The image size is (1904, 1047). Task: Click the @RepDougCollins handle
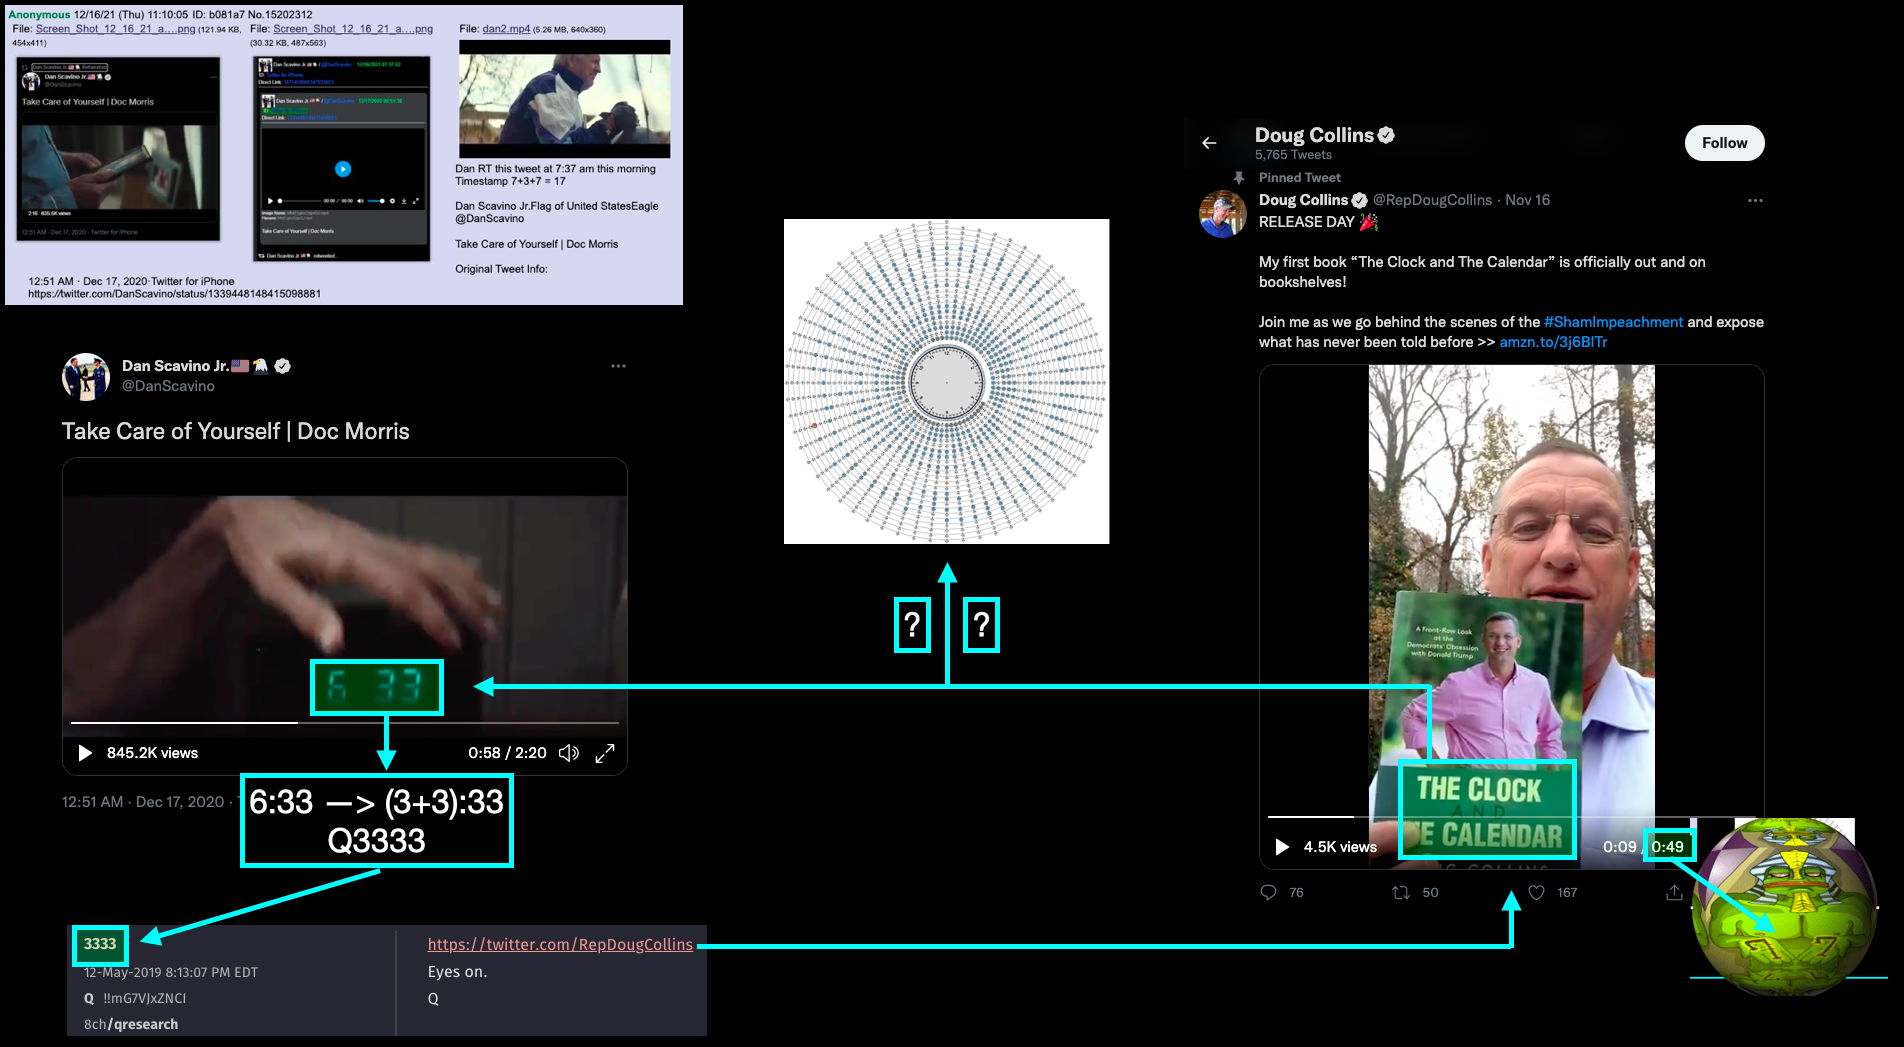1432,200
